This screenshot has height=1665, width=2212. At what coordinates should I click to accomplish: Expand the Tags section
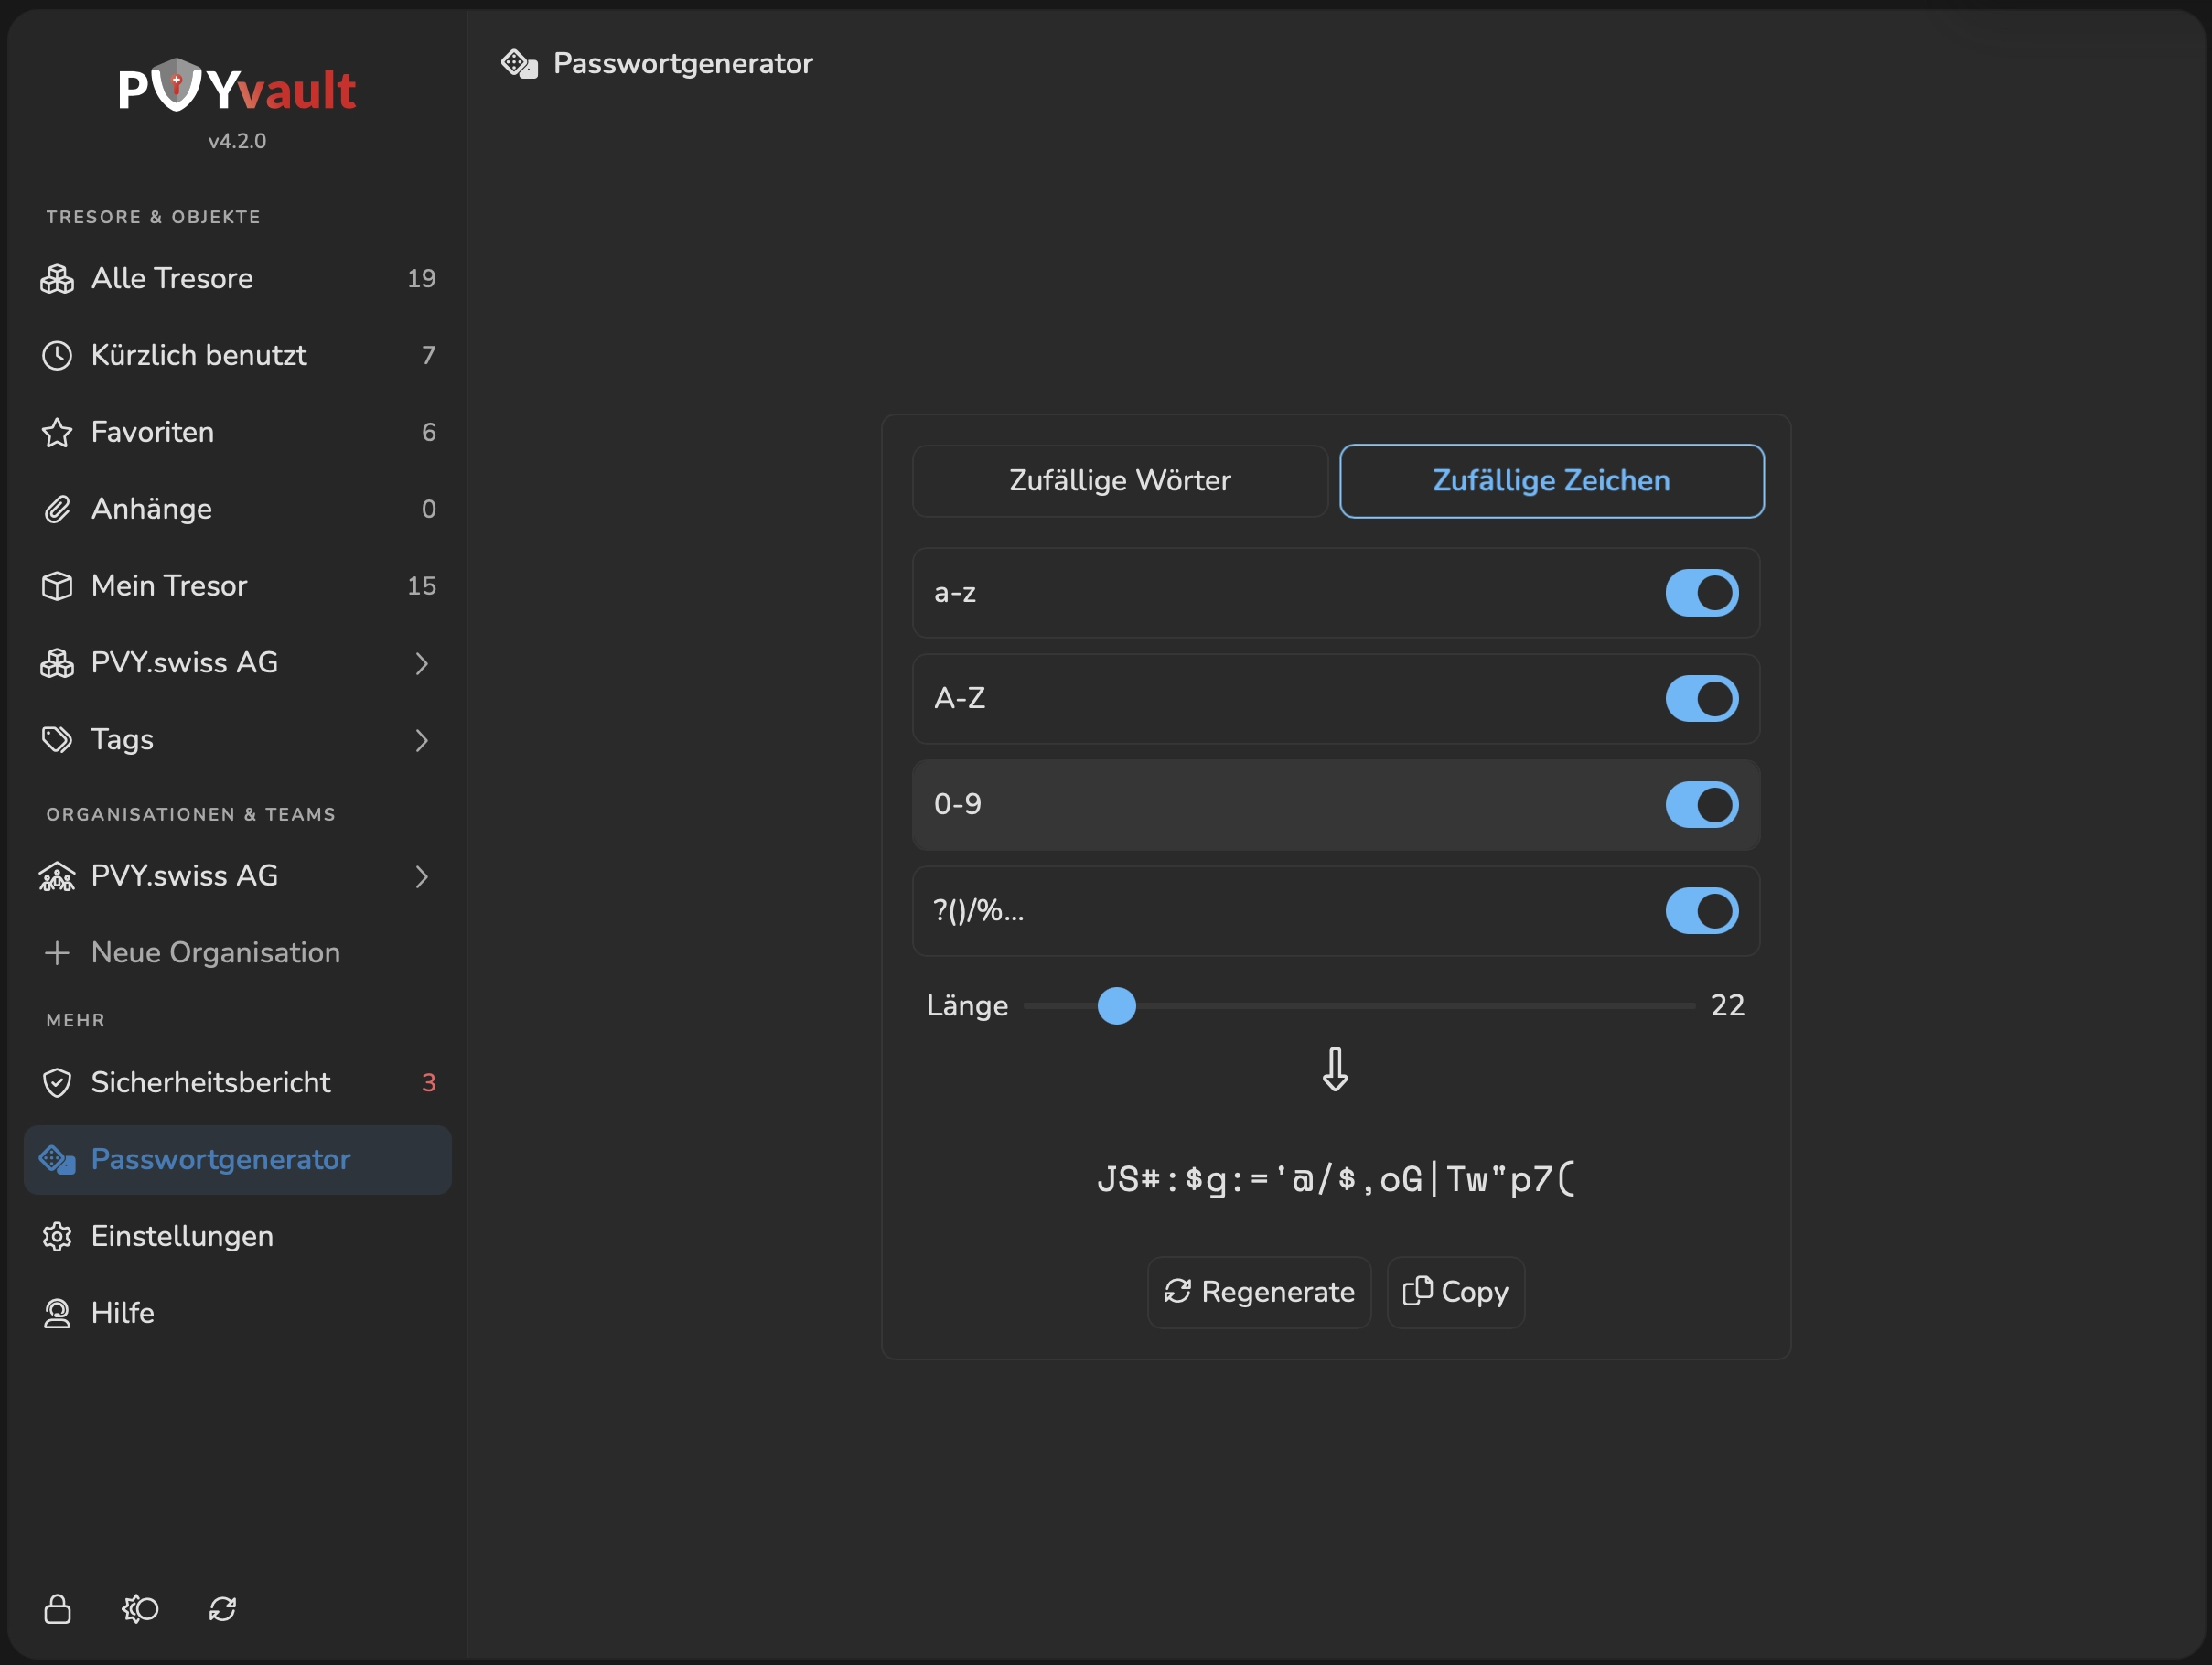(x=422, y=740)
